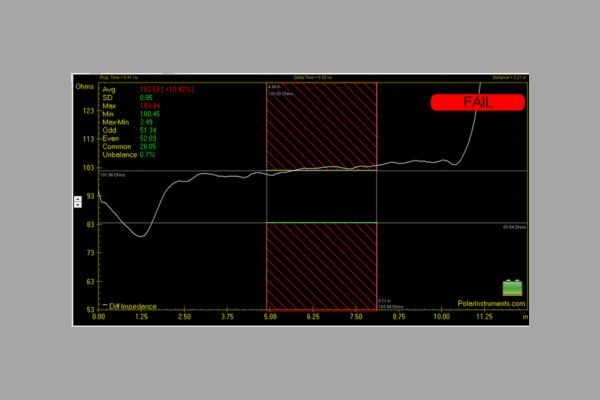The image size is (600, 400).
Task: Click the SD value 0.95
Action: click(x=146, y=98)
